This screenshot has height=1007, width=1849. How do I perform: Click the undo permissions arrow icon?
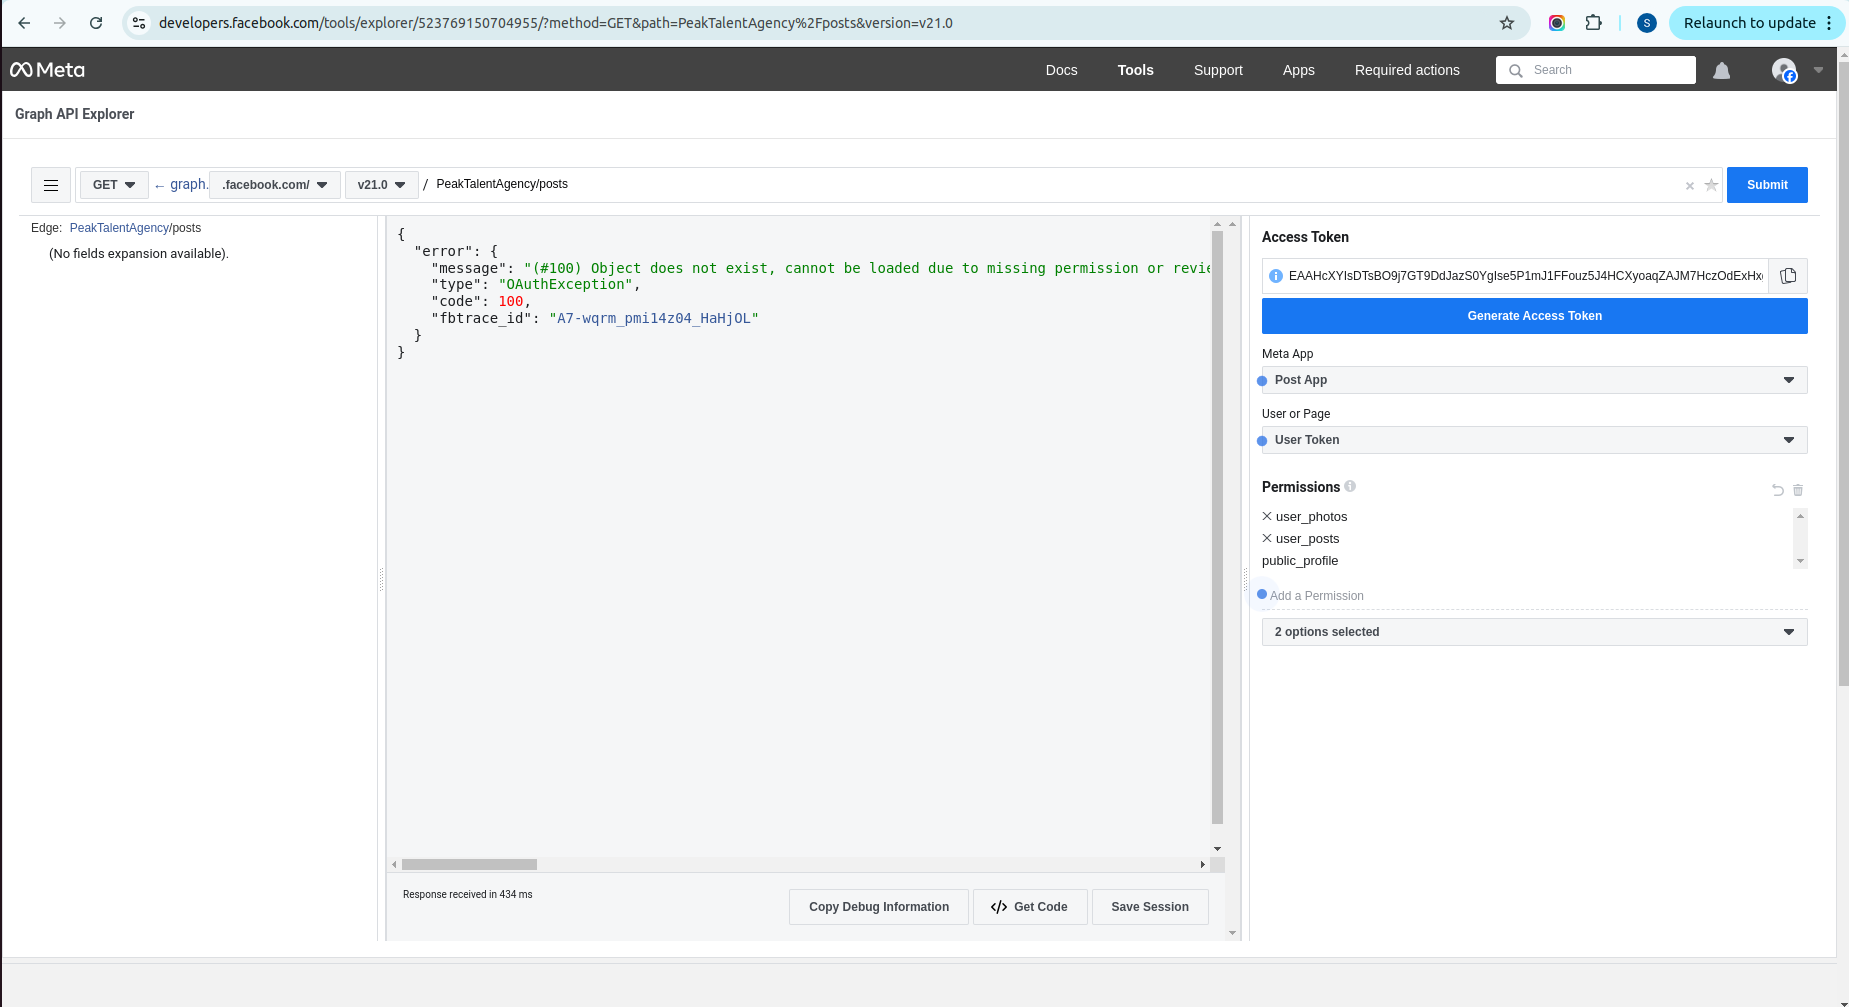[1777, 490]
